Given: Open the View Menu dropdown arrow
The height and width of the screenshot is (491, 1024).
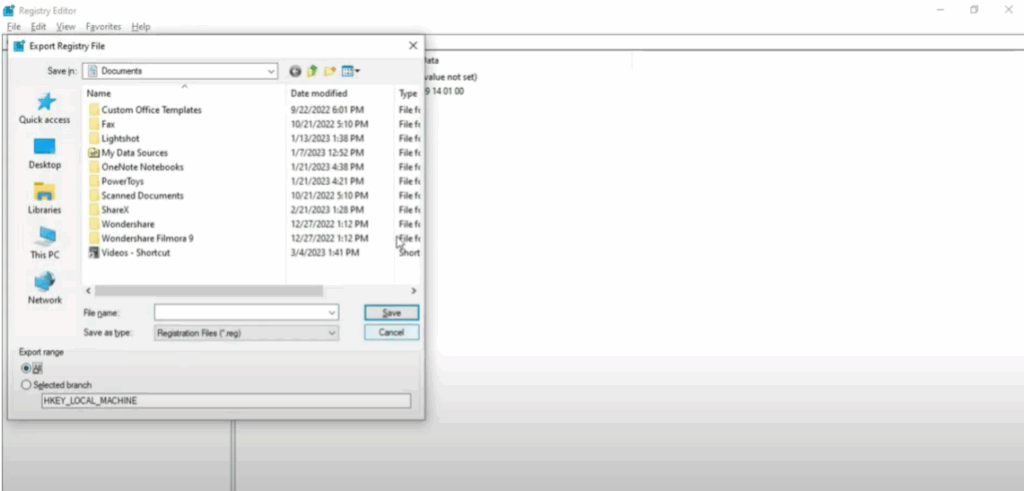Looking at the screenshot, I should click(x=357, y=71).
